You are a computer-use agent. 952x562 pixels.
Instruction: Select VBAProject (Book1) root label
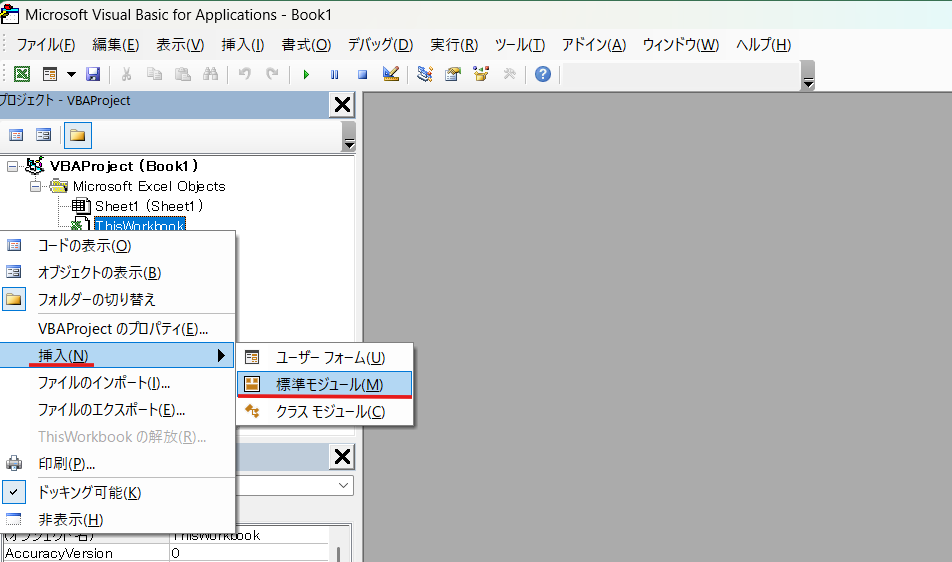(124, 166)
